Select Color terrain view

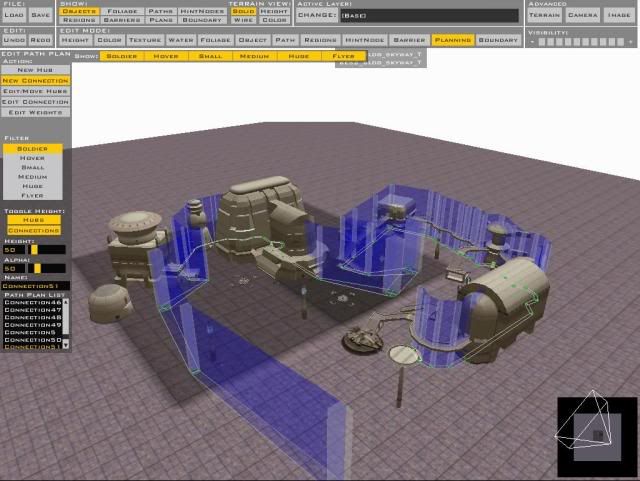(x=274, y=20)
